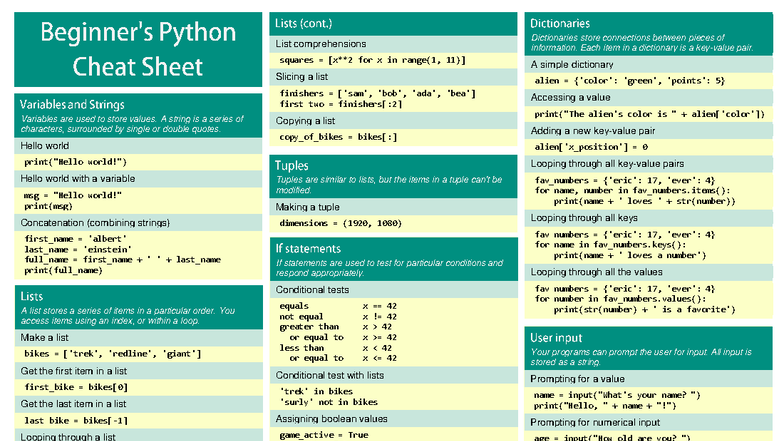Click the "Slicing a list" subheading

pyautogui.click(x=302, y=76)
